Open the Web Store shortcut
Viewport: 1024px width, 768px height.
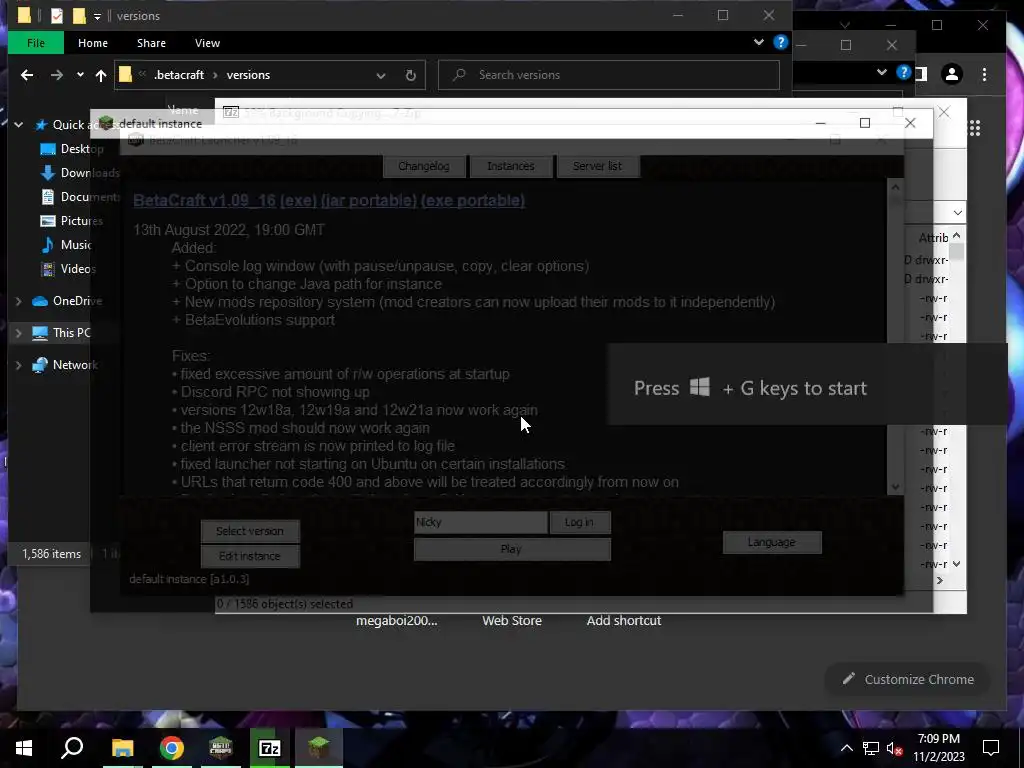coord(512,620)
